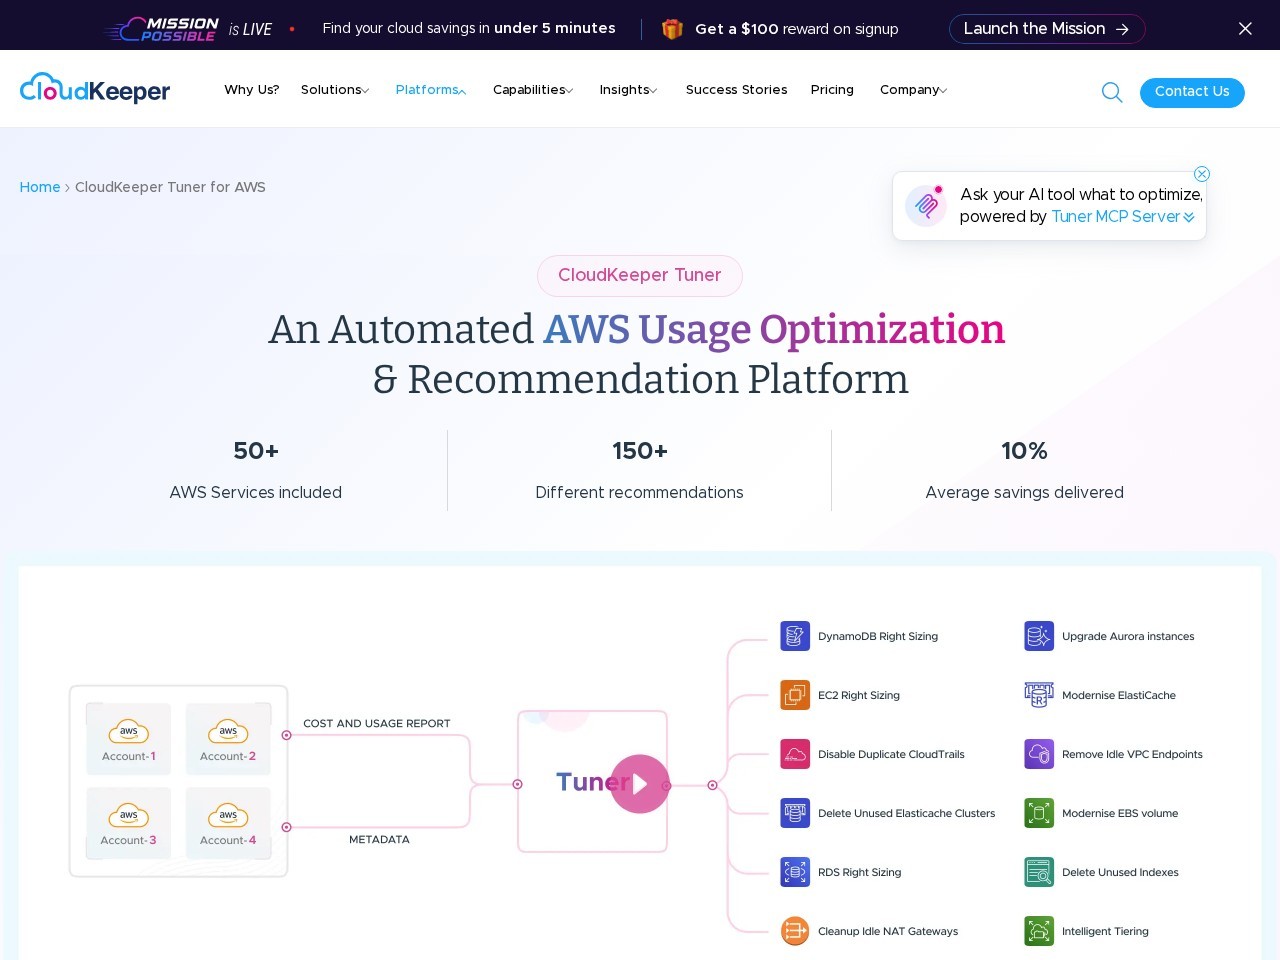The image size is (1280, 960).
Task: Expand the Tuner MCP Server chevron
Action: (x=1189, y=218)
